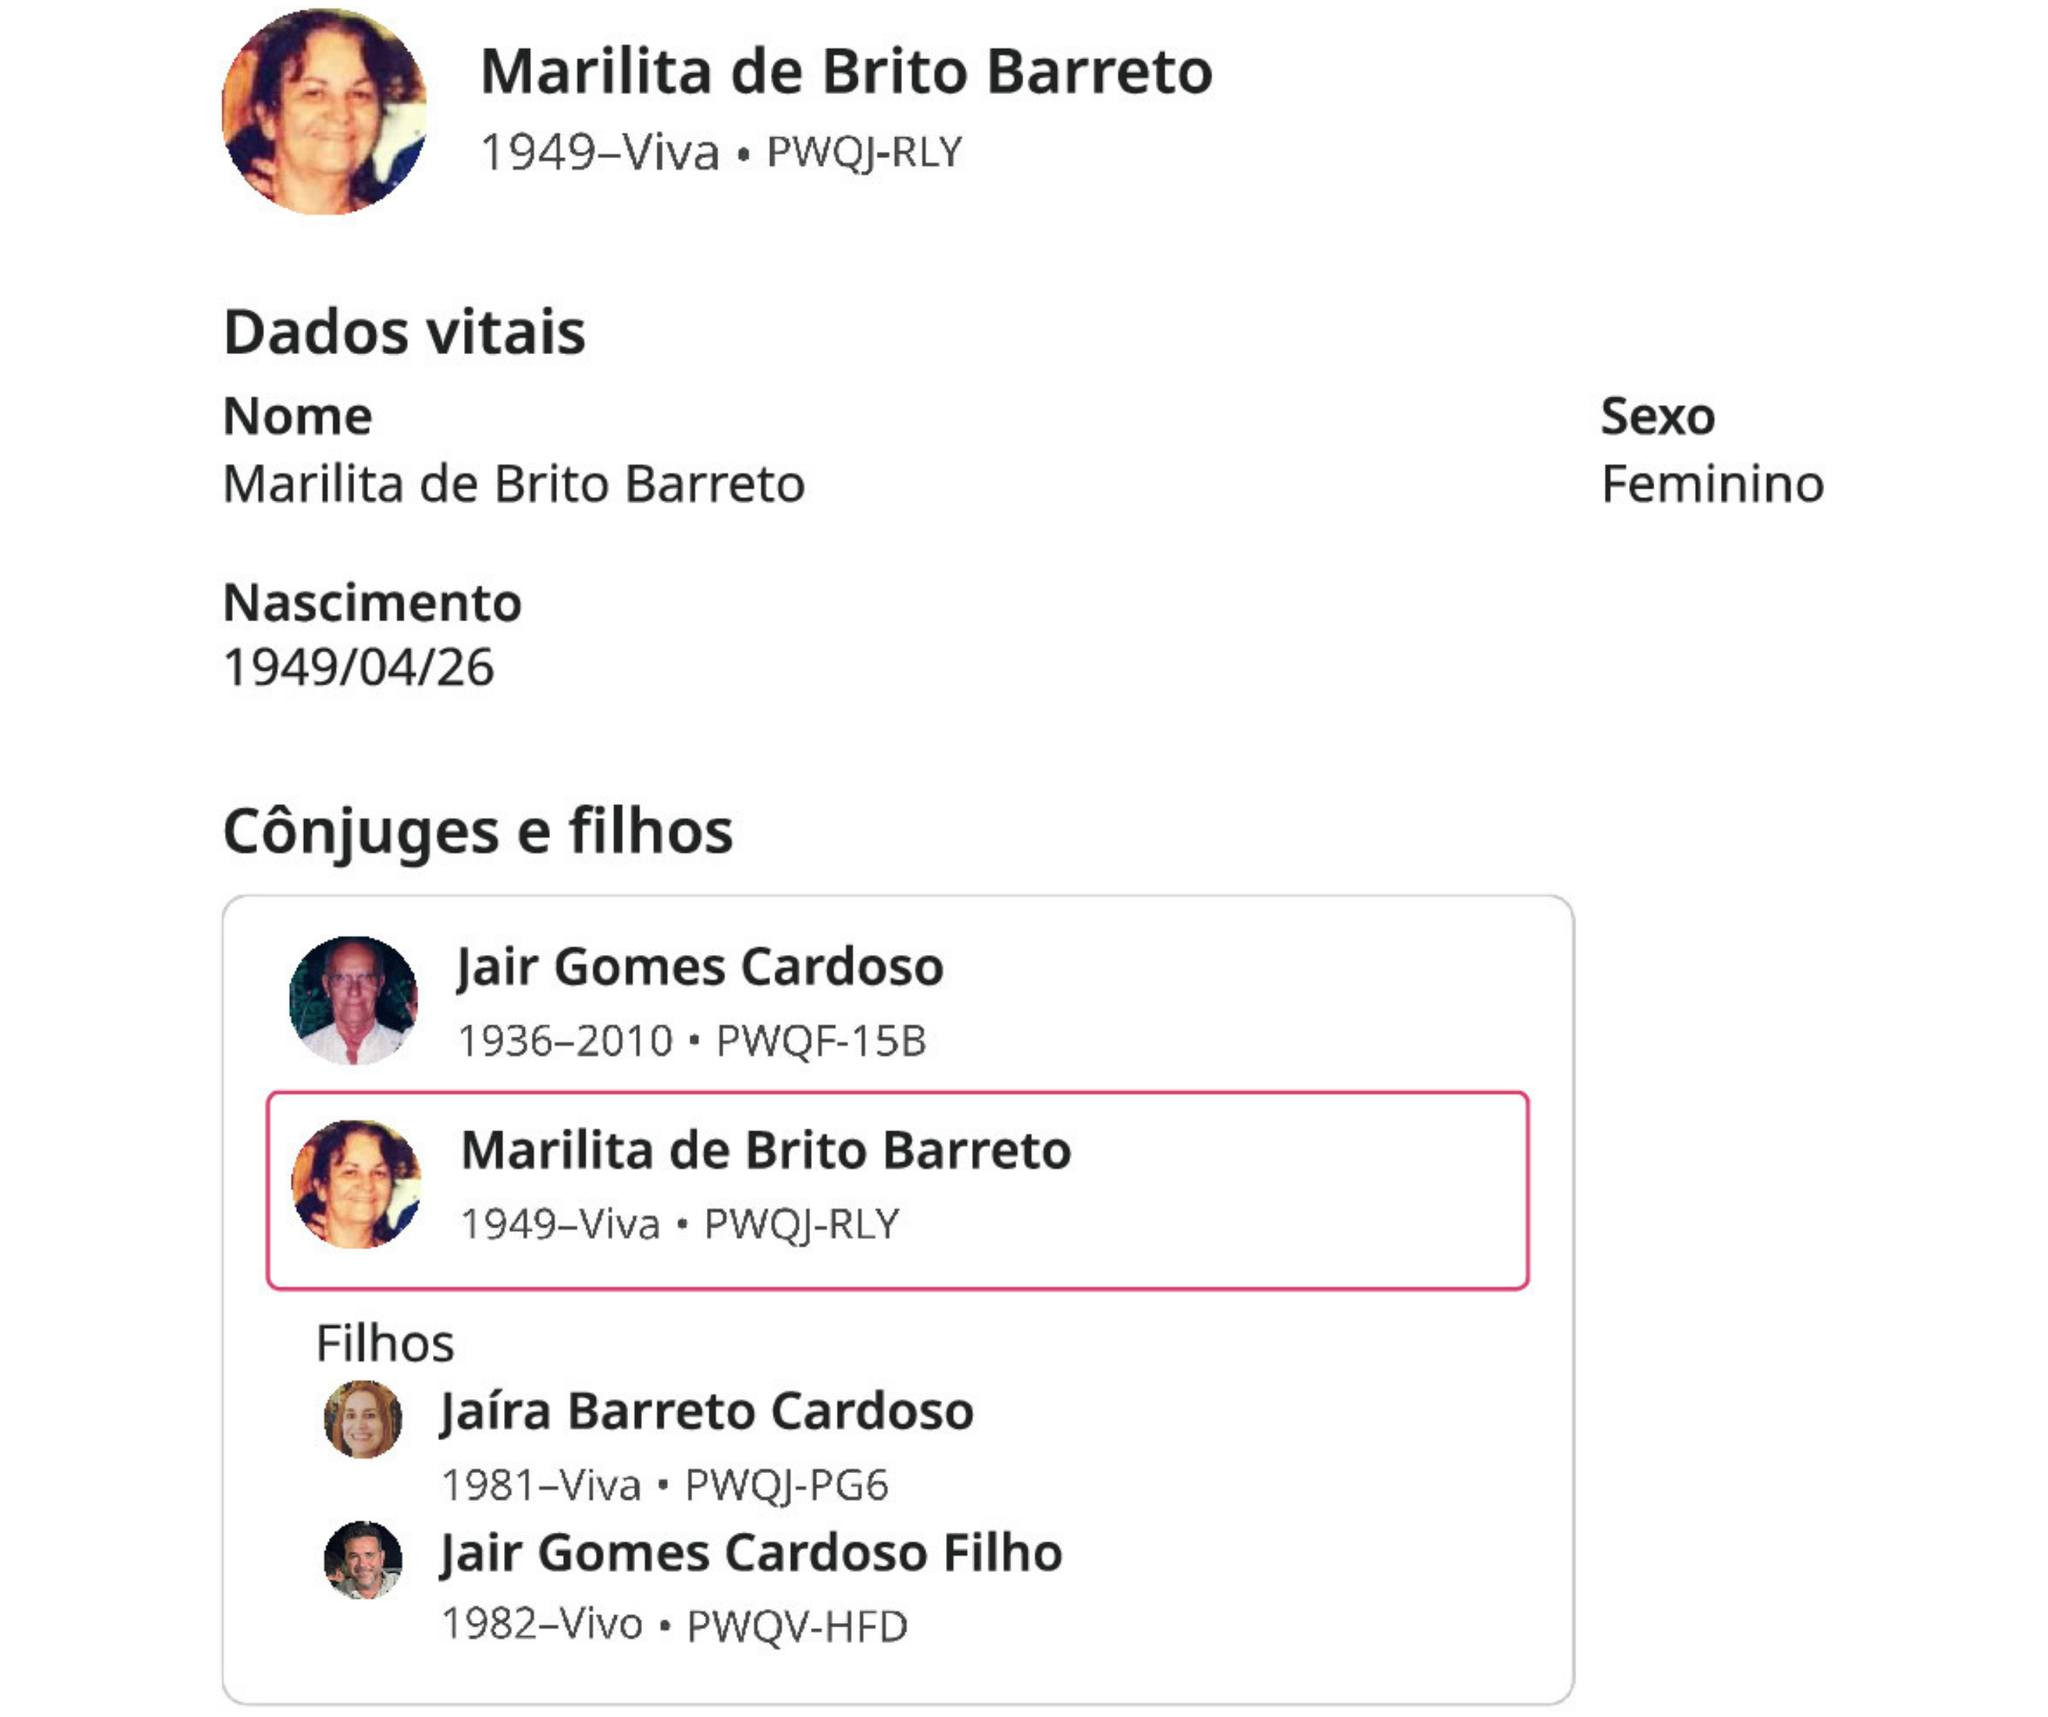The image size is (2048, 1717).
Task: Open the Jair Gomes Cardoso Filho link
Action: (x=751, y=1553)
